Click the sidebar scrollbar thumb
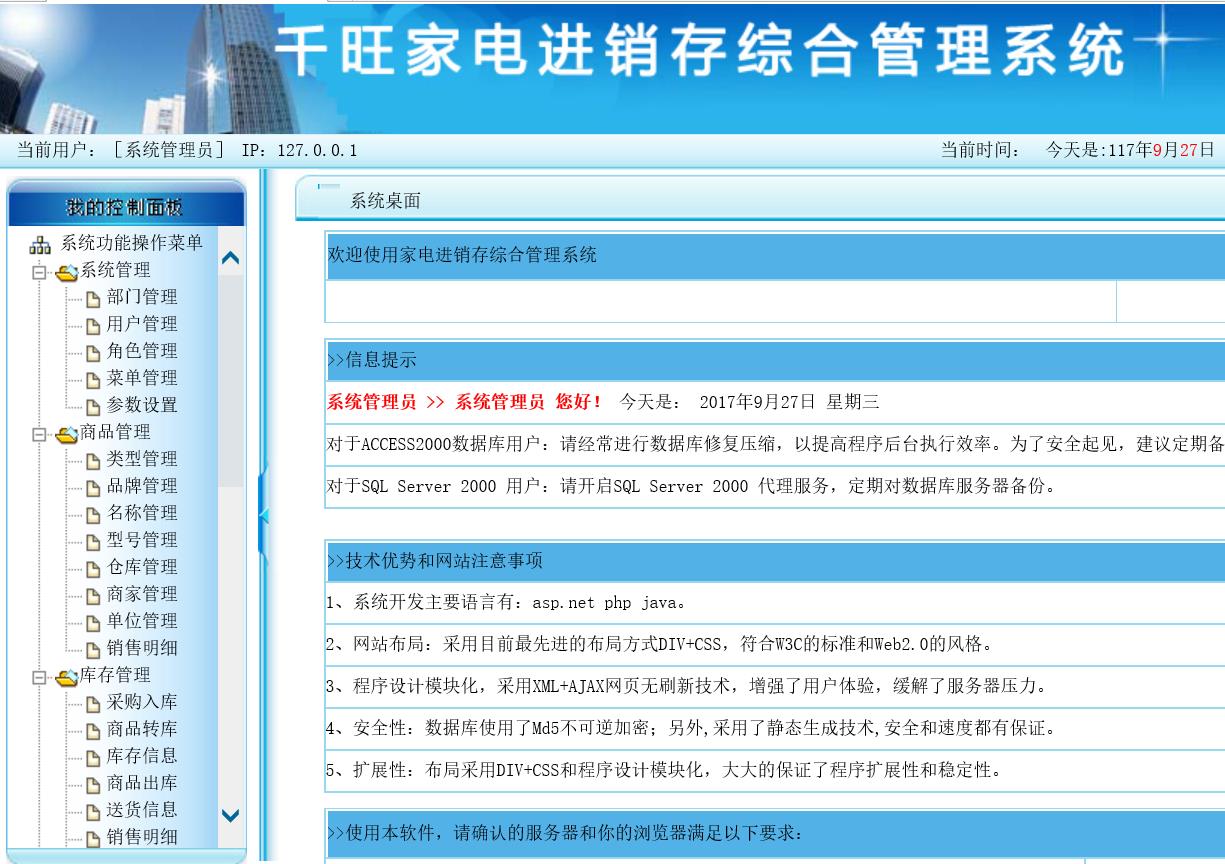This screenshot has width=1225, height=864. tap(231, 381)
